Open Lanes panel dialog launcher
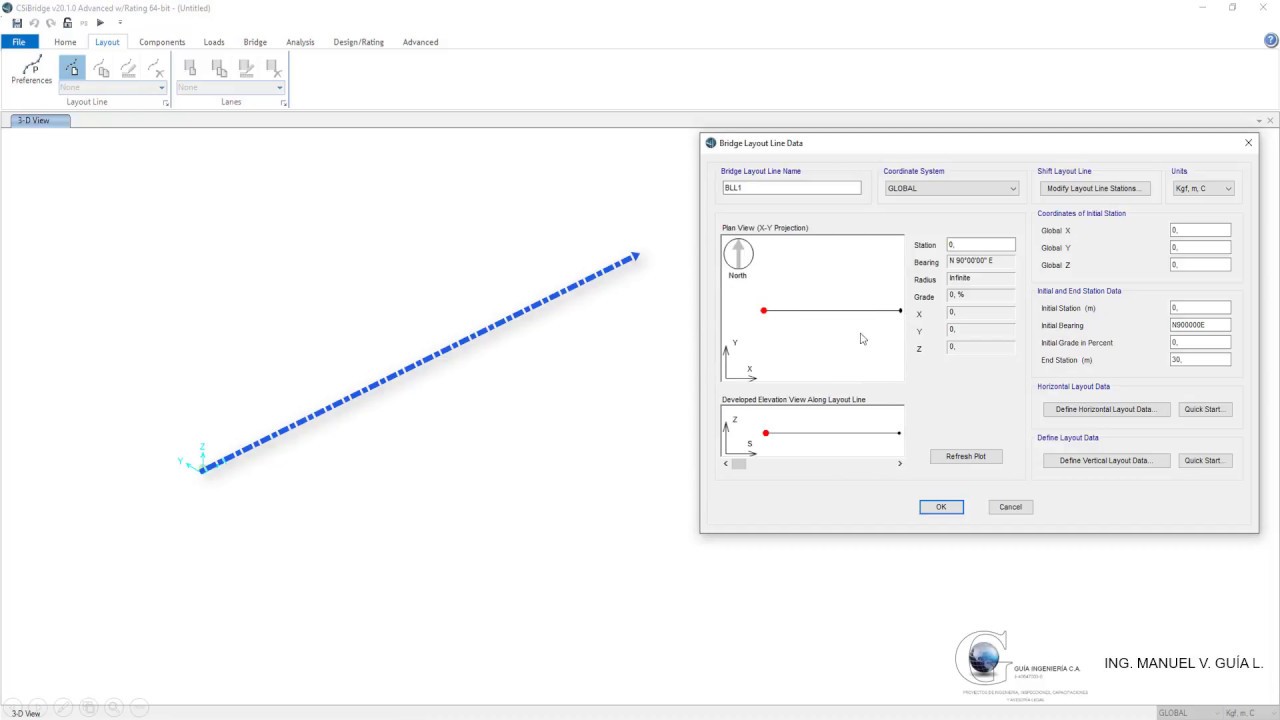 pyautogui.click(x=283, y=103)
